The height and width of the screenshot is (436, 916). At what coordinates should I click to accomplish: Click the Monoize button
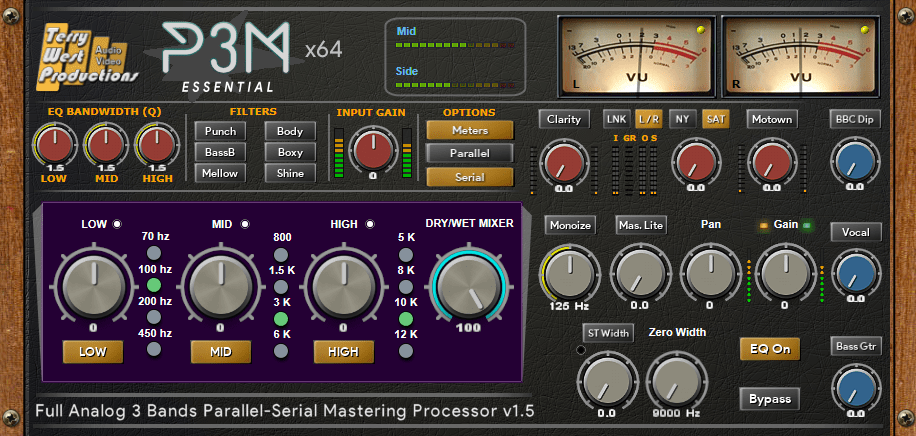click(570, 225)
